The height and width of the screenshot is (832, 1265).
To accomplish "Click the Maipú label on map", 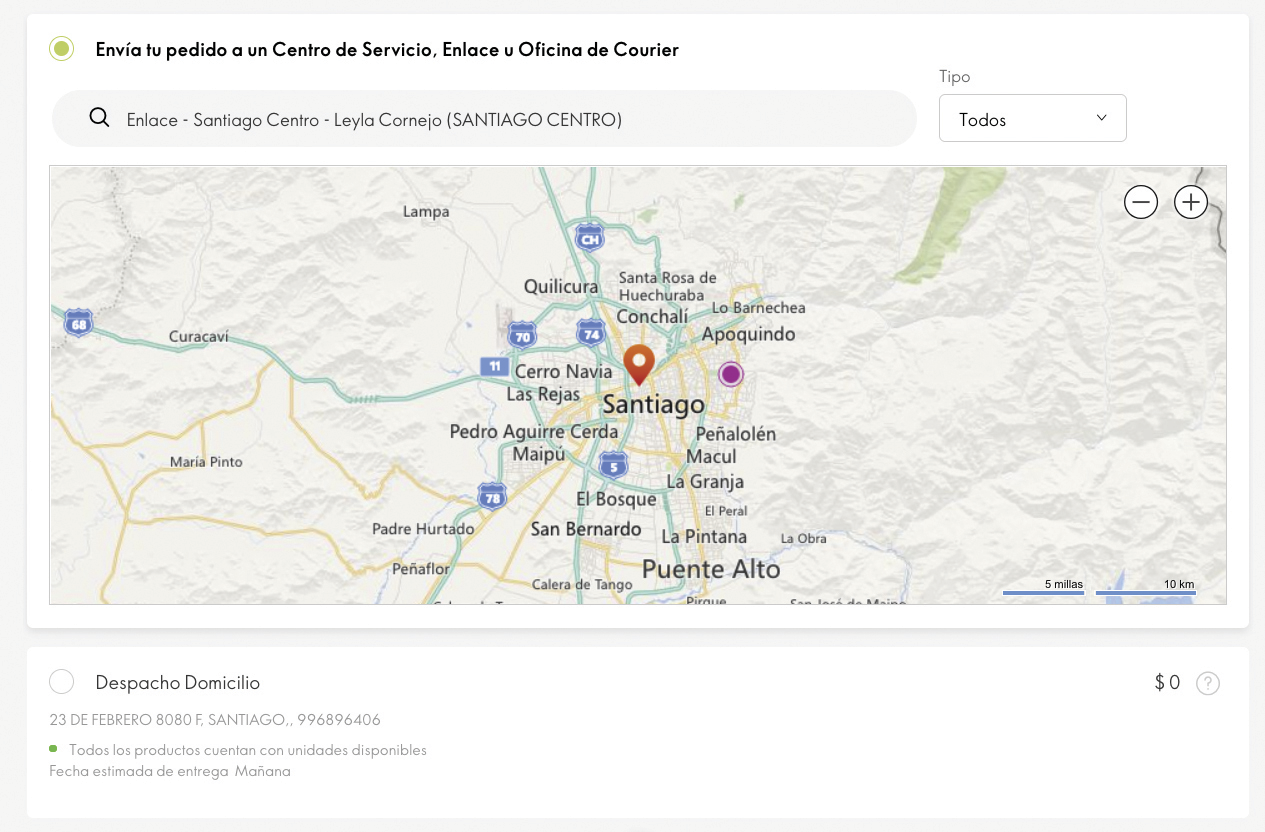I will tap(539, 454).
